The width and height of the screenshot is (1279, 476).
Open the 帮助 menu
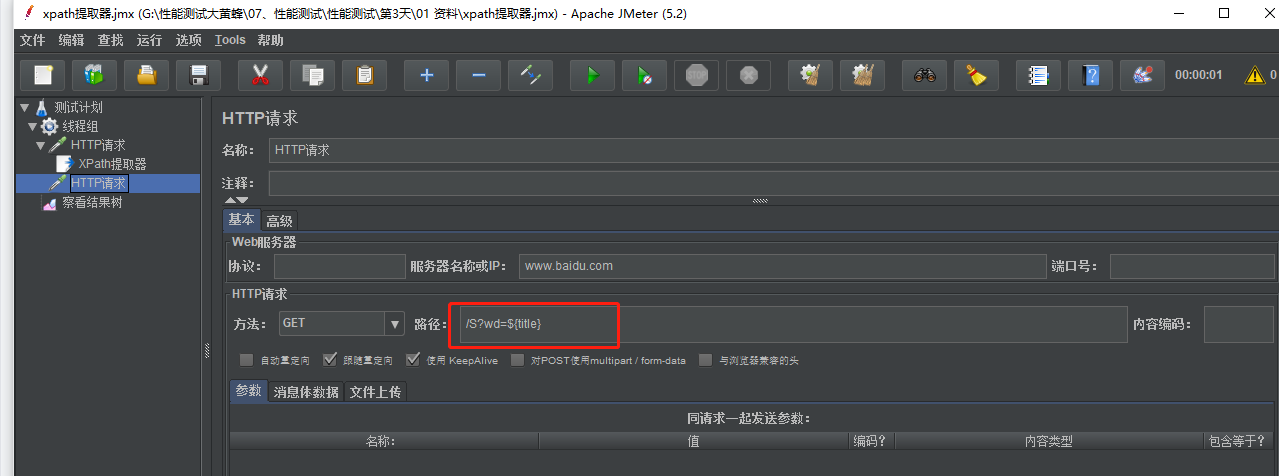pos(271,40)
